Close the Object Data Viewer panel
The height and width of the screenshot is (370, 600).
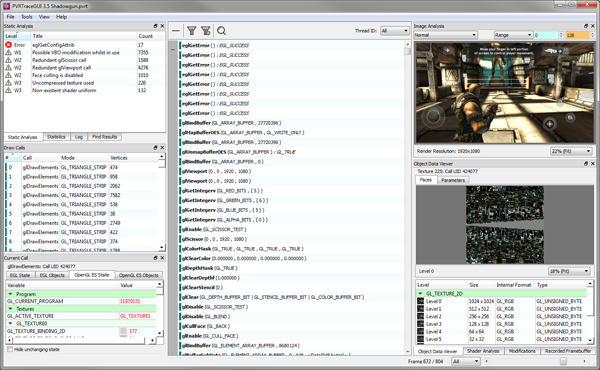[593, 163]
